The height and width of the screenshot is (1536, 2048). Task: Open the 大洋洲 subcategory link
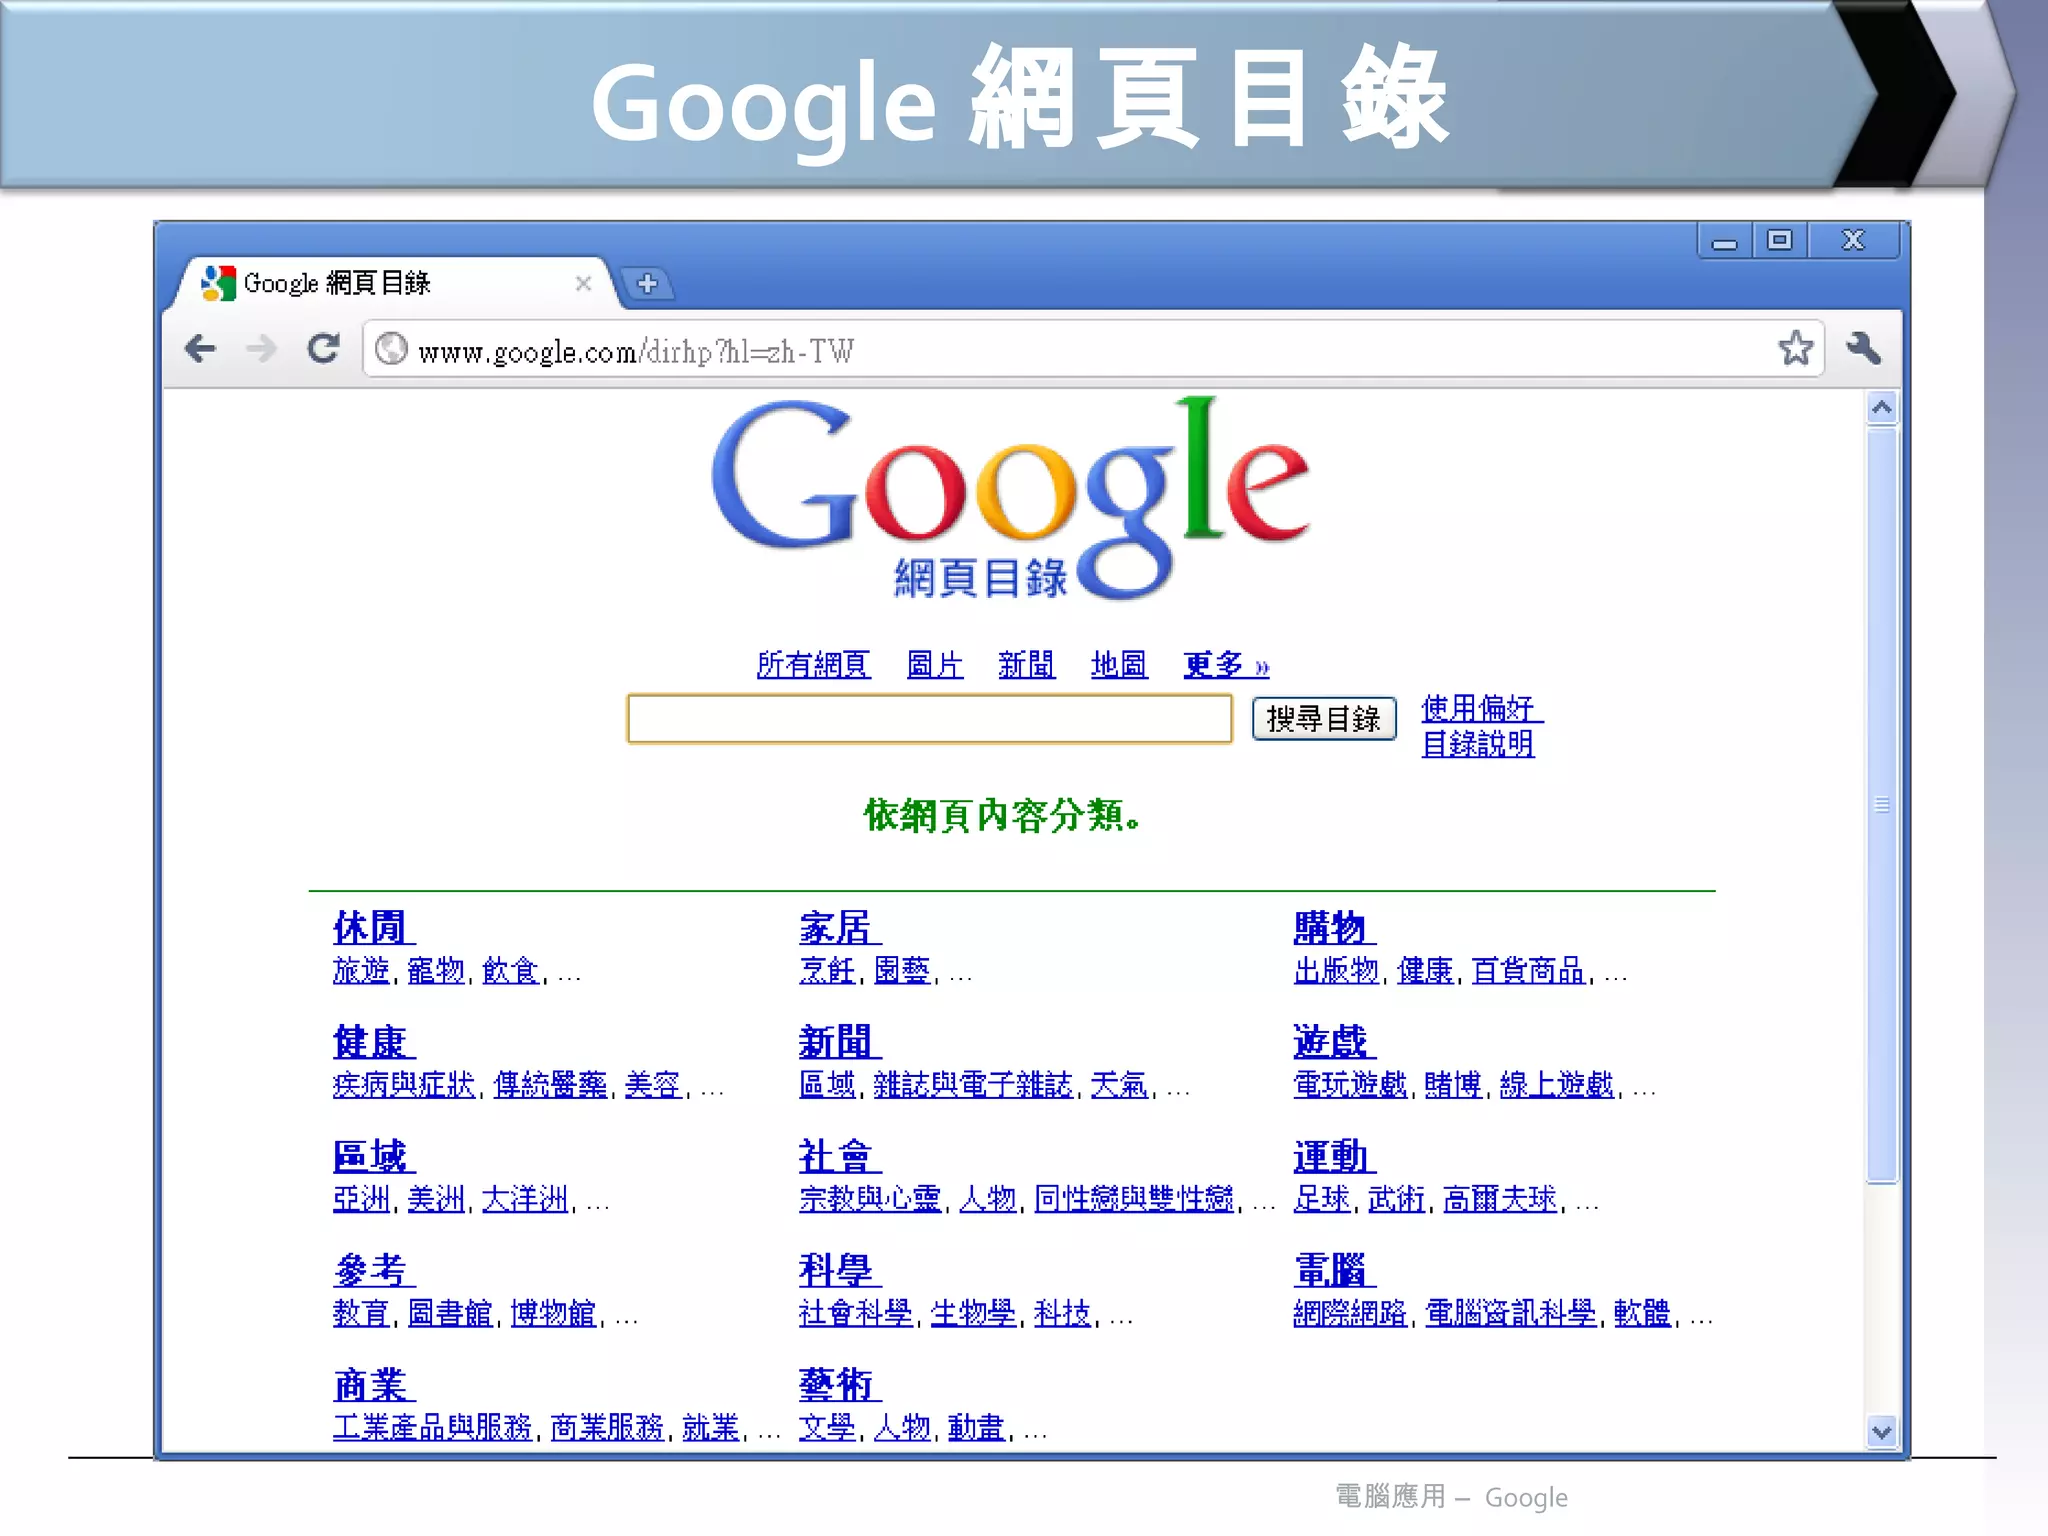coord(525,1198)
